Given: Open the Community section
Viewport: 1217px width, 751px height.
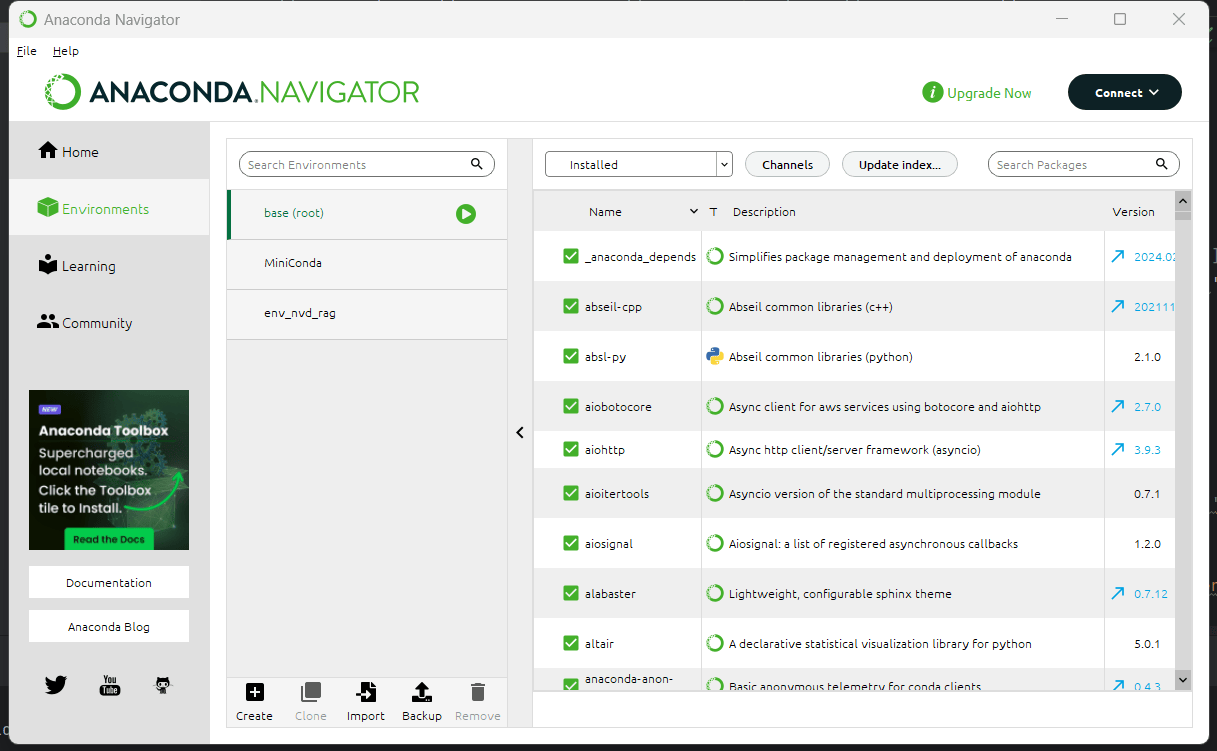Looking at the screenshot, I should click(x=109, y=322).
